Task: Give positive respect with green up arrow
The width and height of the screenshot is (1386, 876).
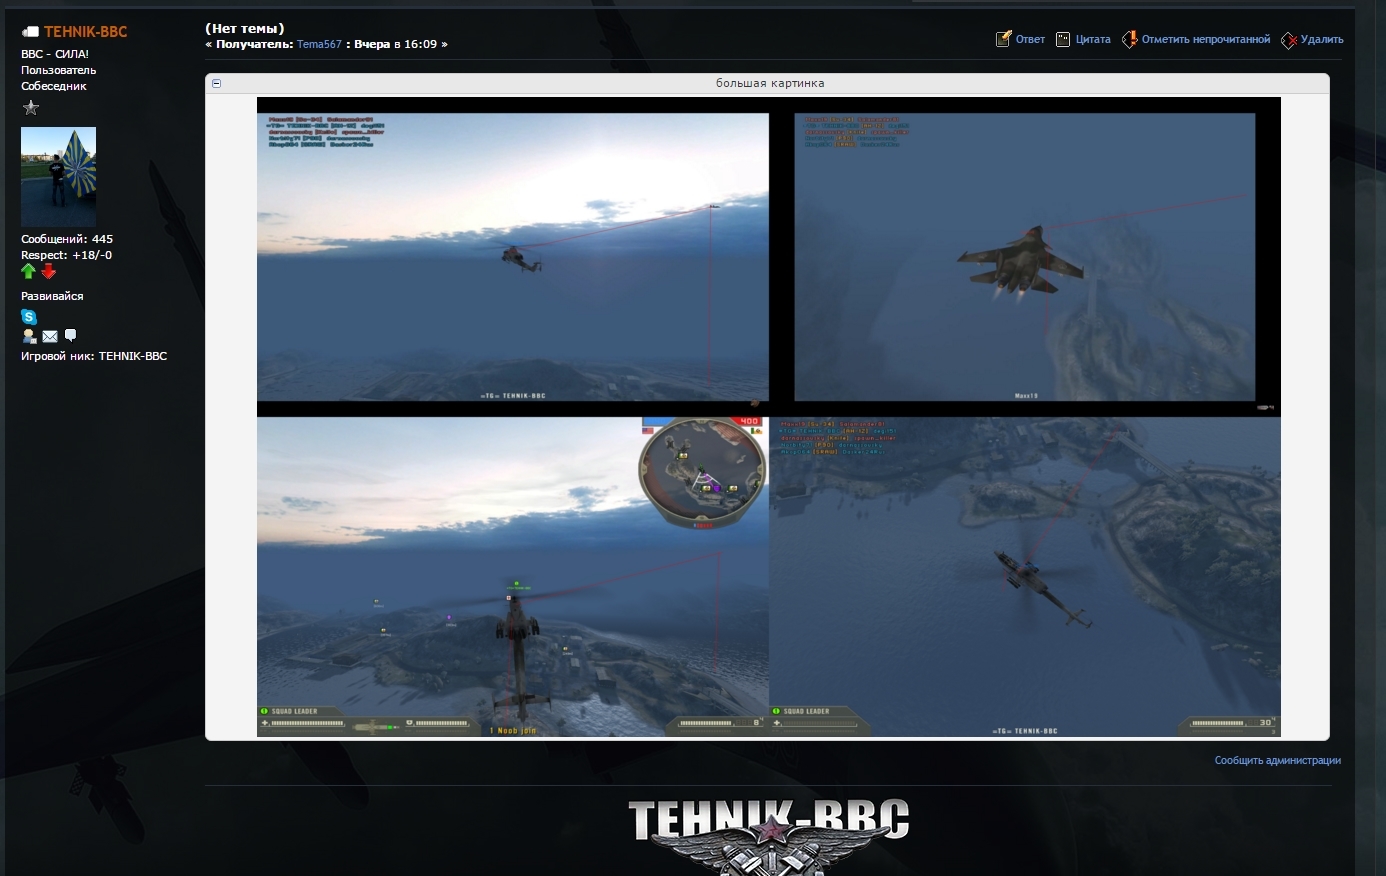Action: click(28, 271)
